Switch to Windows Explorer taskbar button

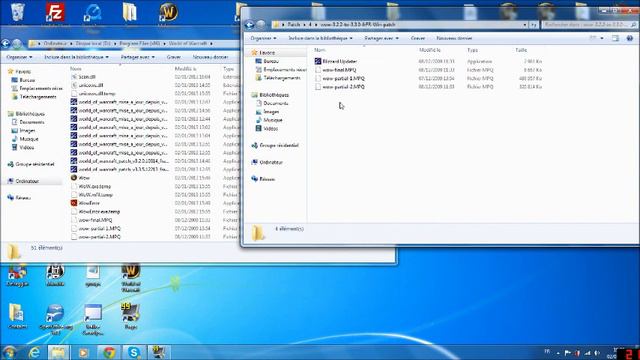click(x=58, y=353)
